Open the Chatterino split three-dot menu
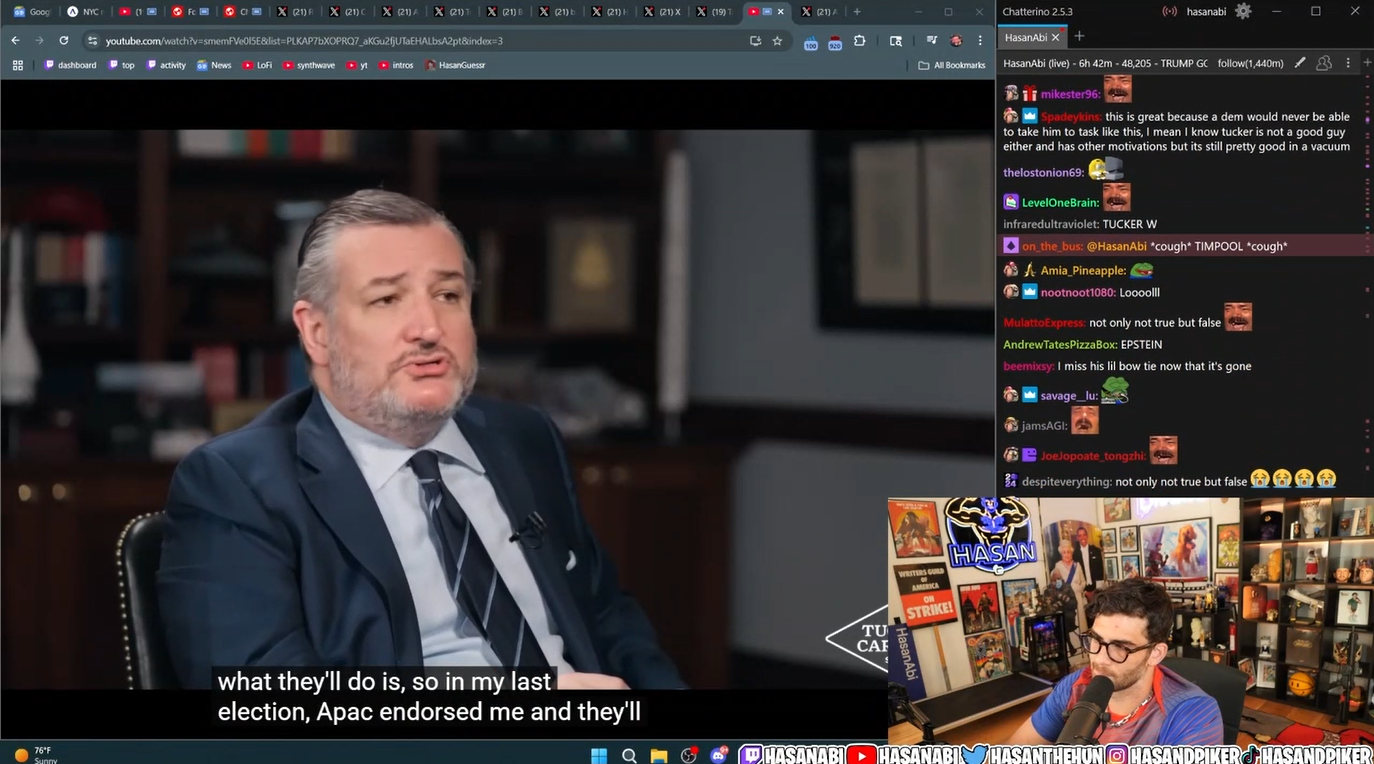 (1347, 63)
